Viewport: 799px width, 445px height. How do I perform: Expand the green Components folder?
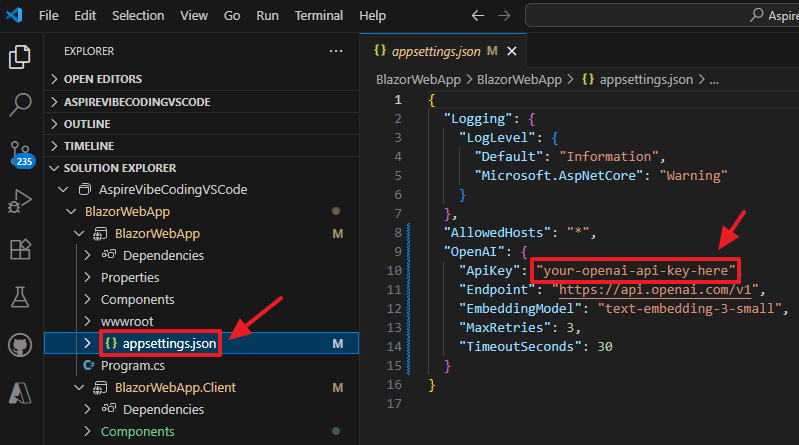[x=87, y=431]
